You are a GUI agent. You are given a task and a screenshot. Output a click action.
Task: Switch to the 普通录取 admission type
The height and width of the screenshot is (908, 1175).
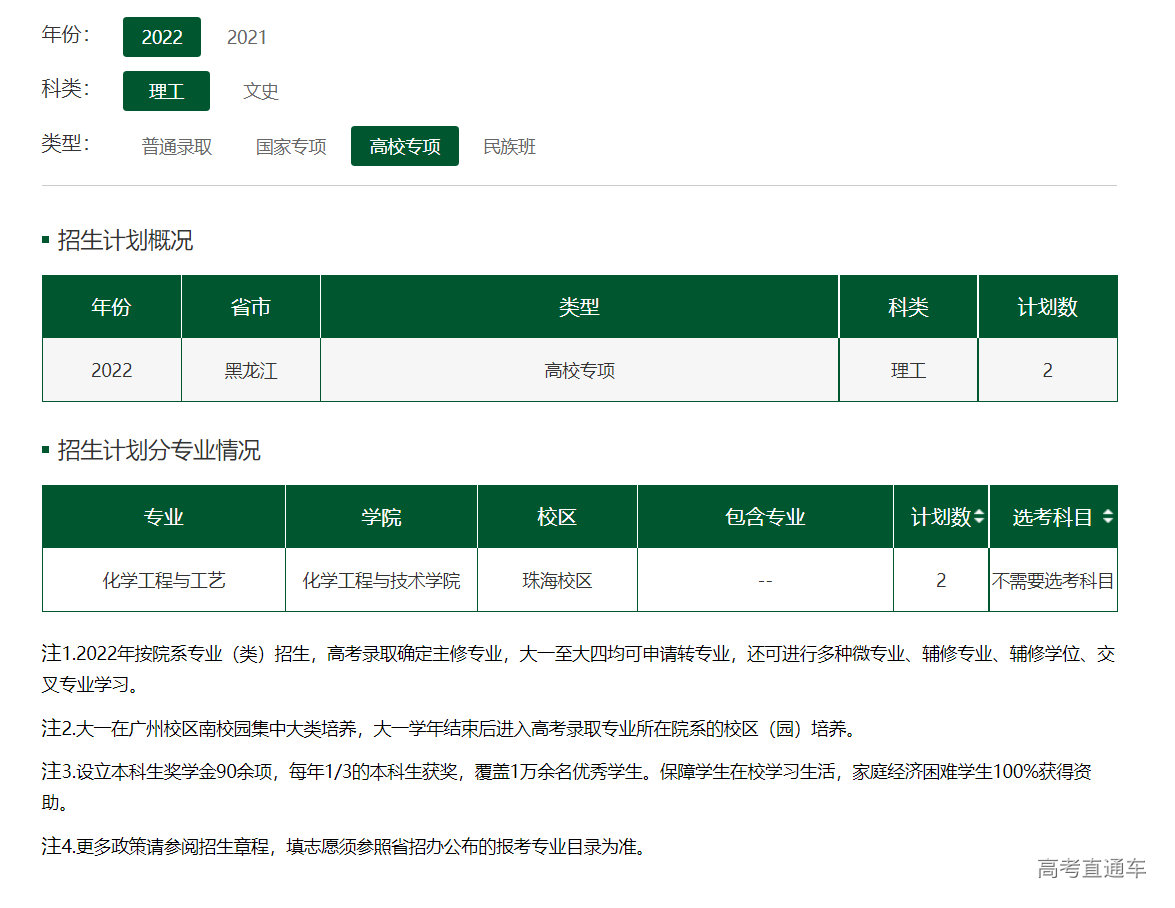(x=177, y=146)
